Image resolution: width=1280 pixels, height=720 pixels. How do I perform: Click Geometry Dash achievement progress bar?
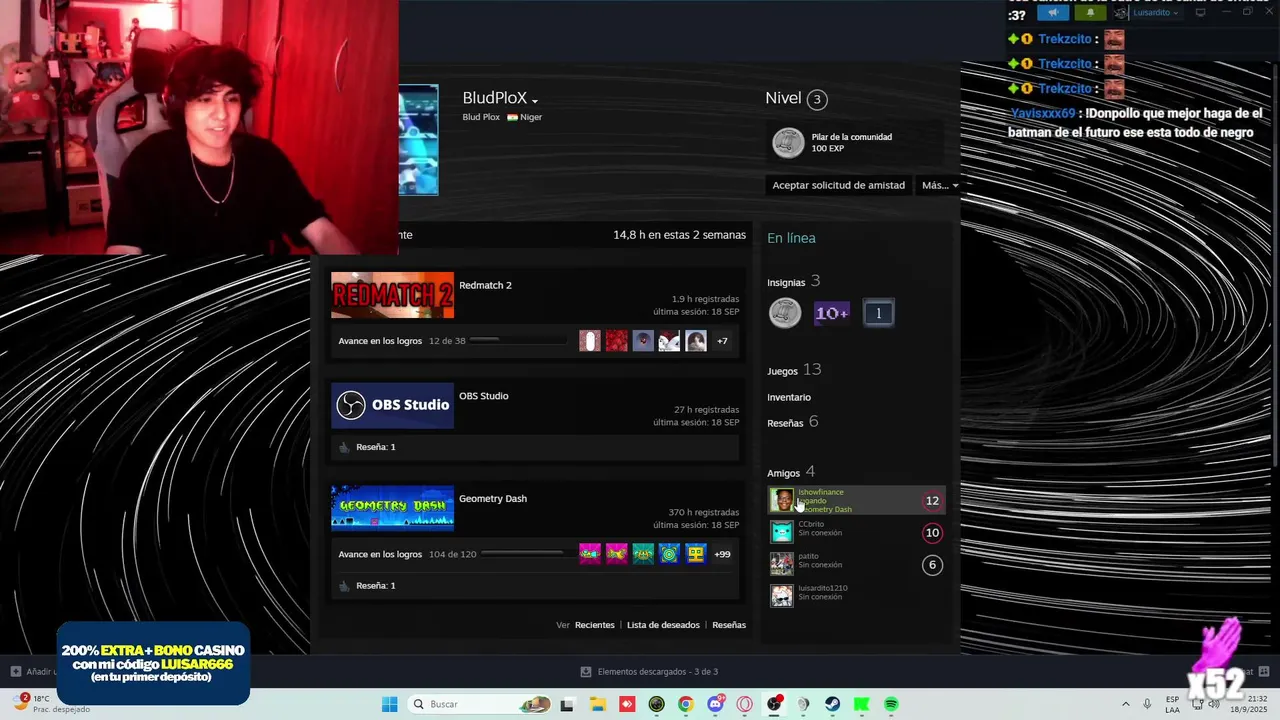click(x=522, y=554)
